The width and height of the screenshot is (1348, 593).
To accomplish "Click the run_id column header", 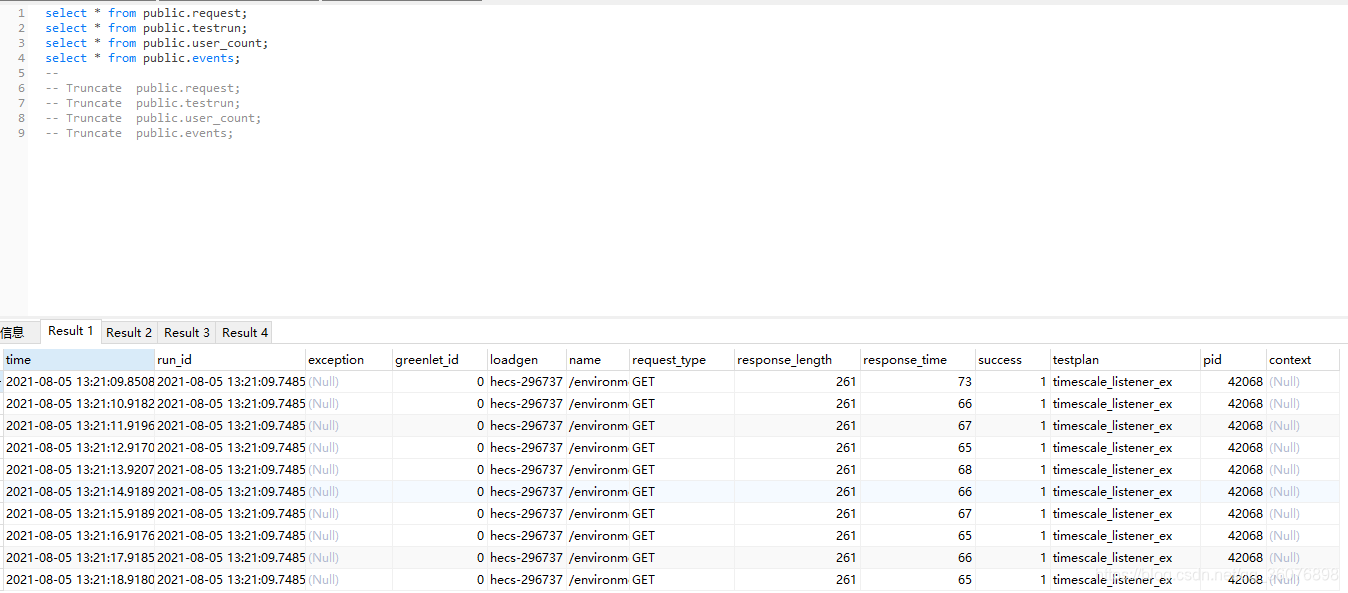I will pos(230,360).
